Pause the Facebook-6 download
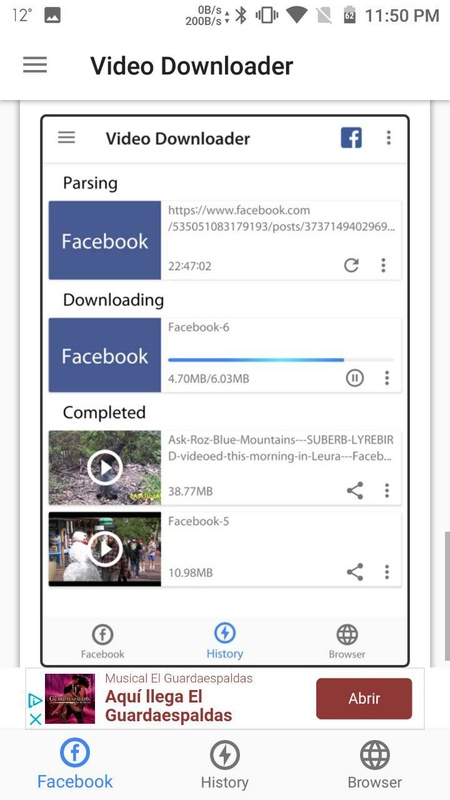The image size is (450, 800). click(x=355, y=378)
